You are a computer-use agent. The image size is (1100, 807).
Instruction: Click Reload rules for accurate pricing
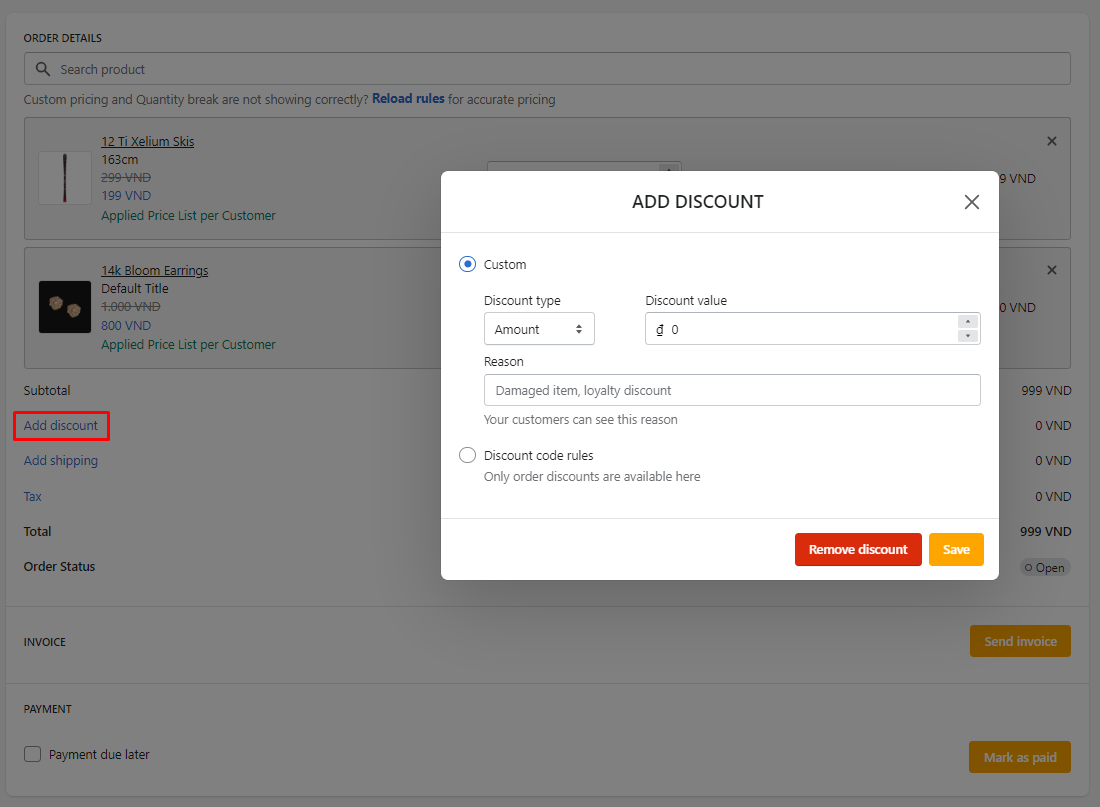408,99
